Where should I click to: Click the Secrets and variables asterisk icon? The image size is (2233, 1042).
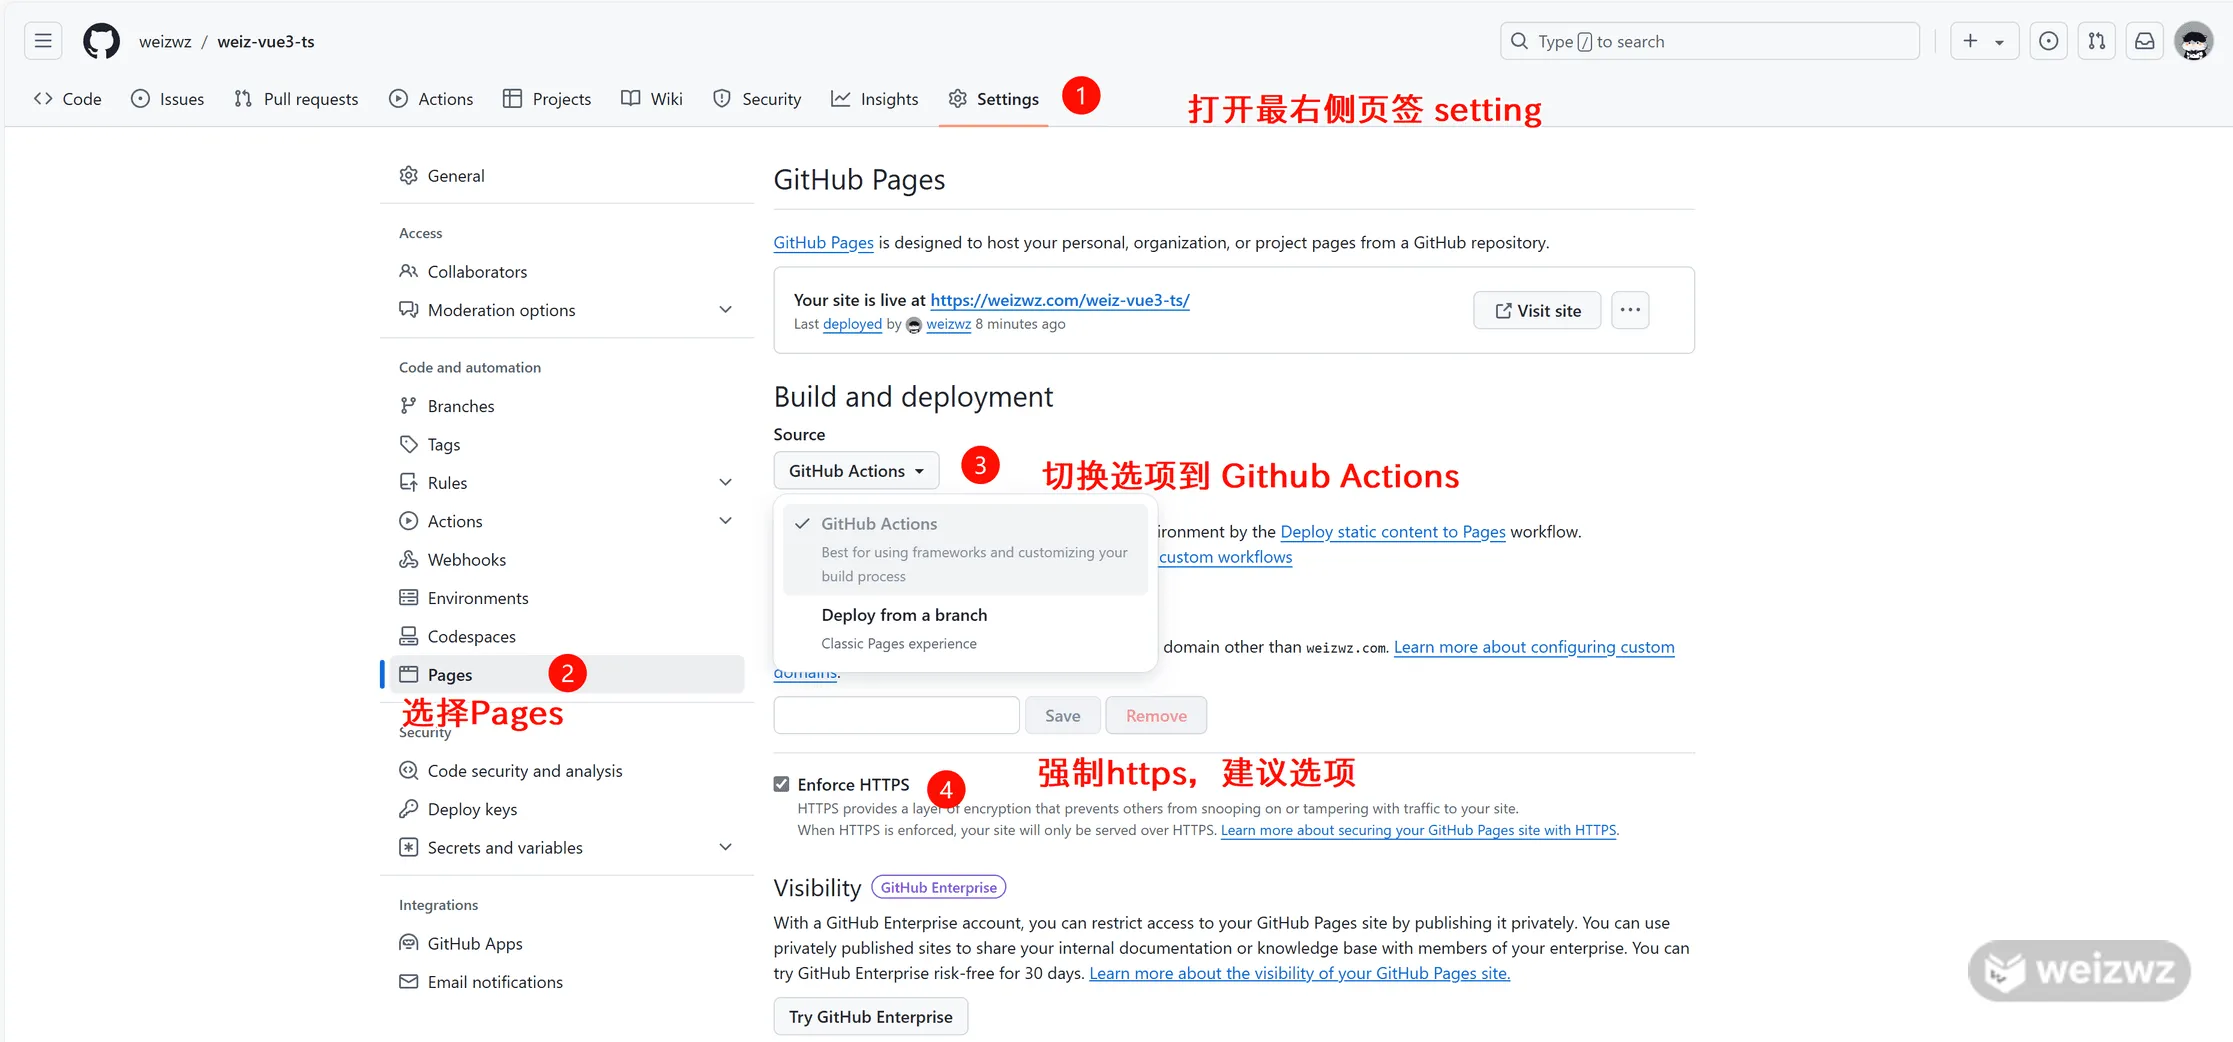click(x=408, y=847)
